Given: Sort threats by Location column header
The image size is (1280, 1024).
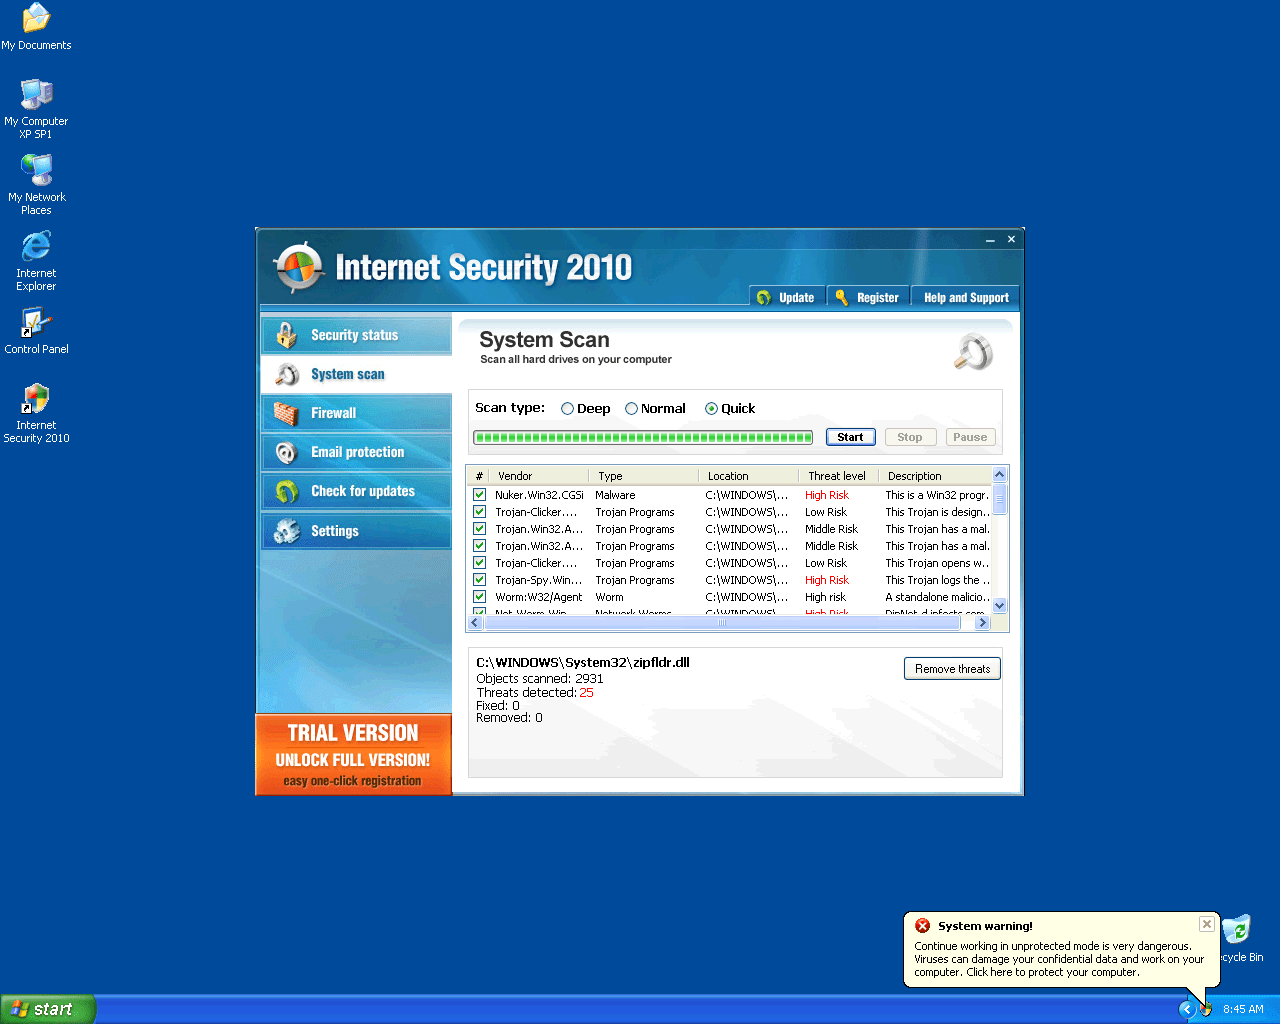Looking at the screenshot, I should (749, 476).
